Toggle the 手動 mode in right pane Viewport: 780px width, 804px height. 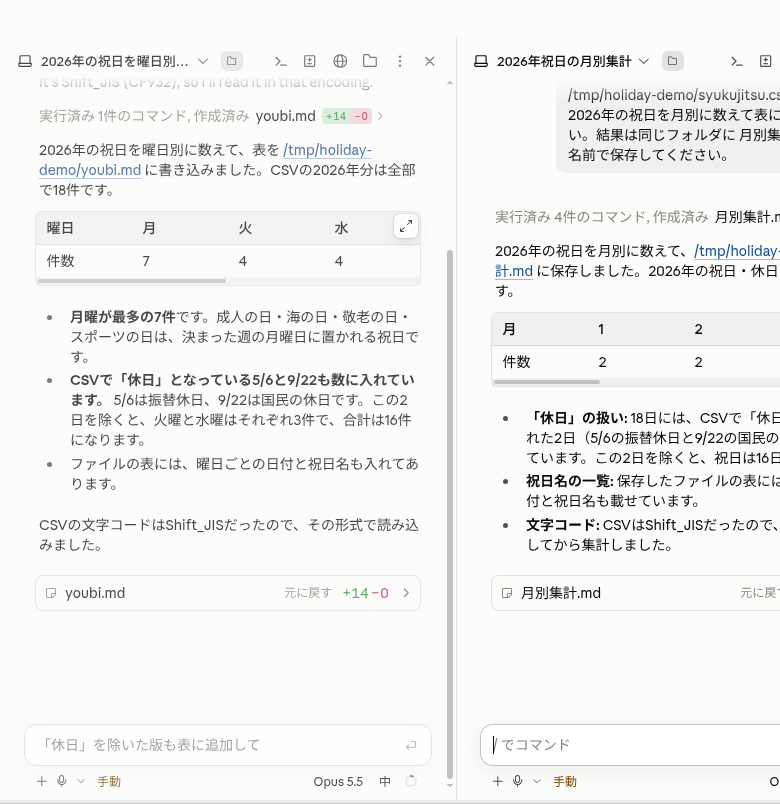click(565, 781)
